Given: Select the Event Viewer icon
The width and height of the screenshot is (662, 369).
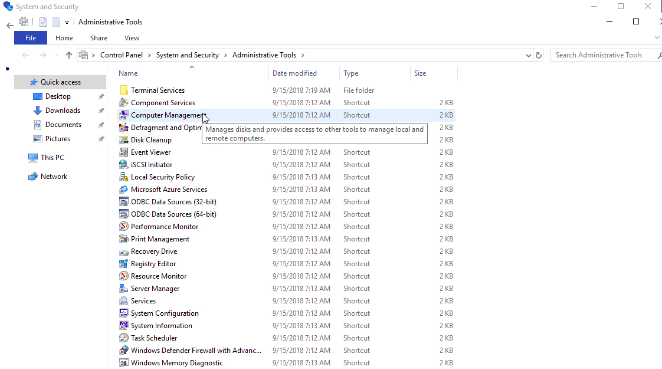Looking at the screenshot, I should point(123,152).
